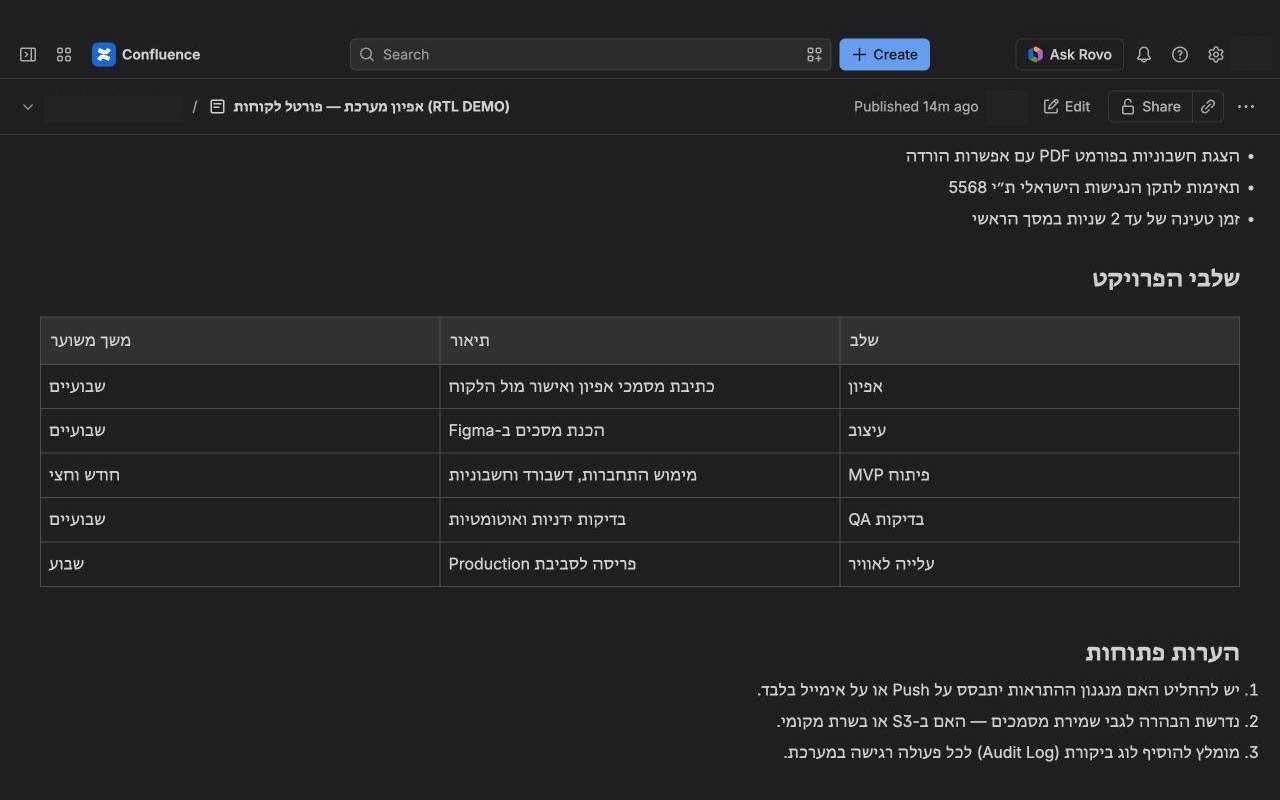Open the search filter icon inside search bar
Image resolution: width=1280 pixels, height=800 pixels.
(814, 55)
